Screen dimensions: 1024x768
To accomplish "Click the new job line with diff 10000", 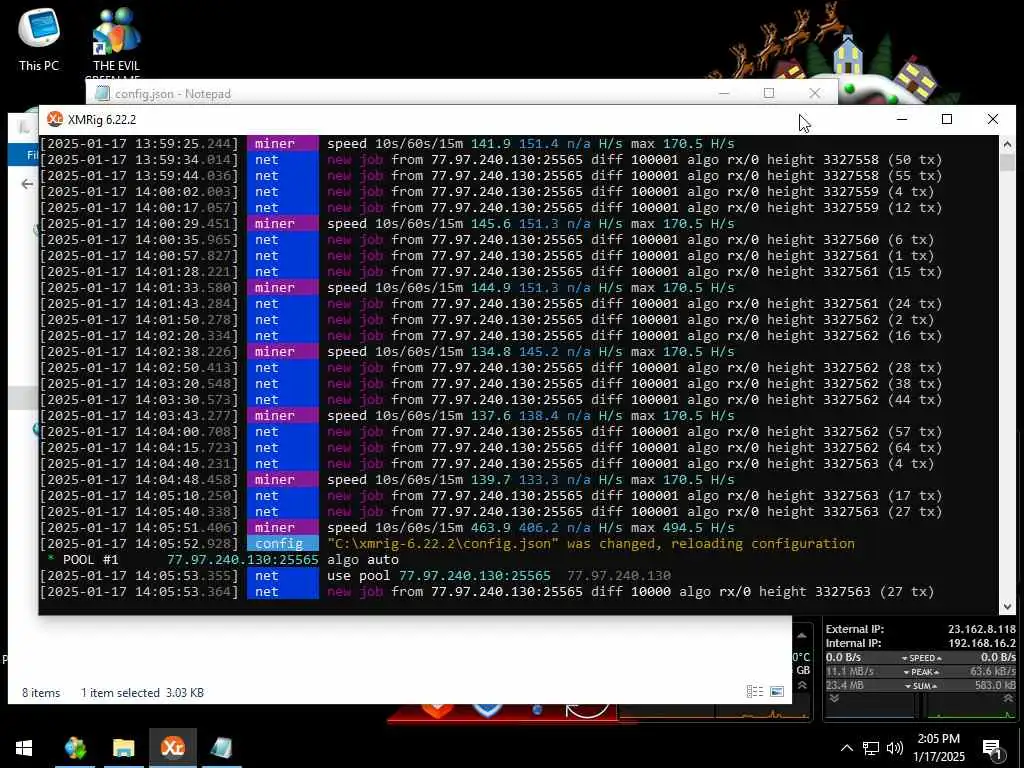I will [x=631, y=592].
